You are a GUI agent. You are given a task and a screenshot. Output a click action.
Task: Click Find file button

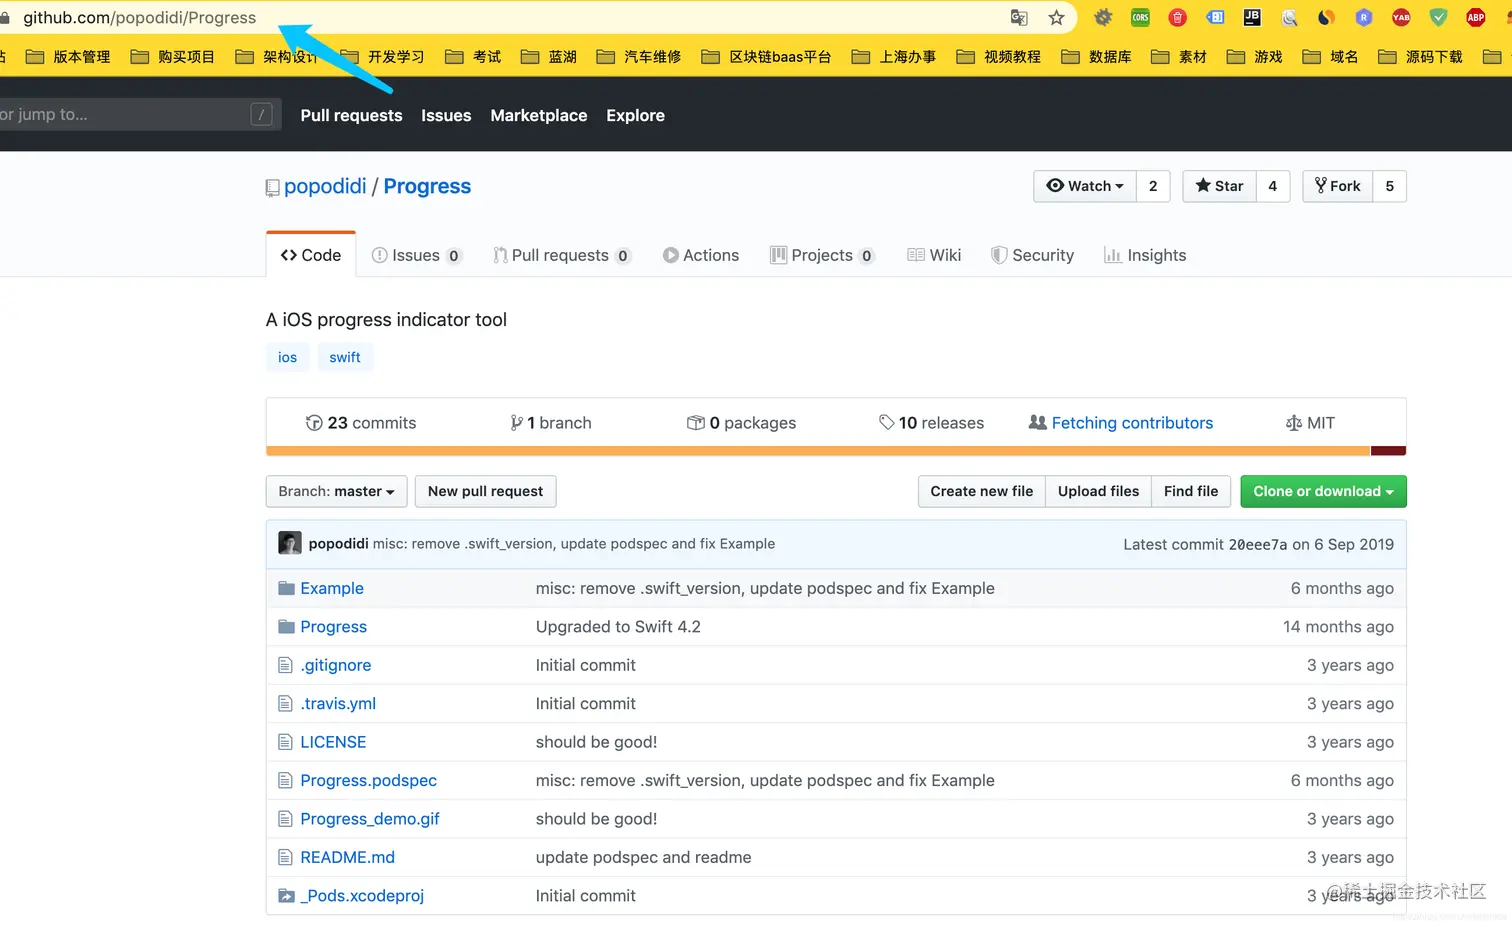point(1191,491)
